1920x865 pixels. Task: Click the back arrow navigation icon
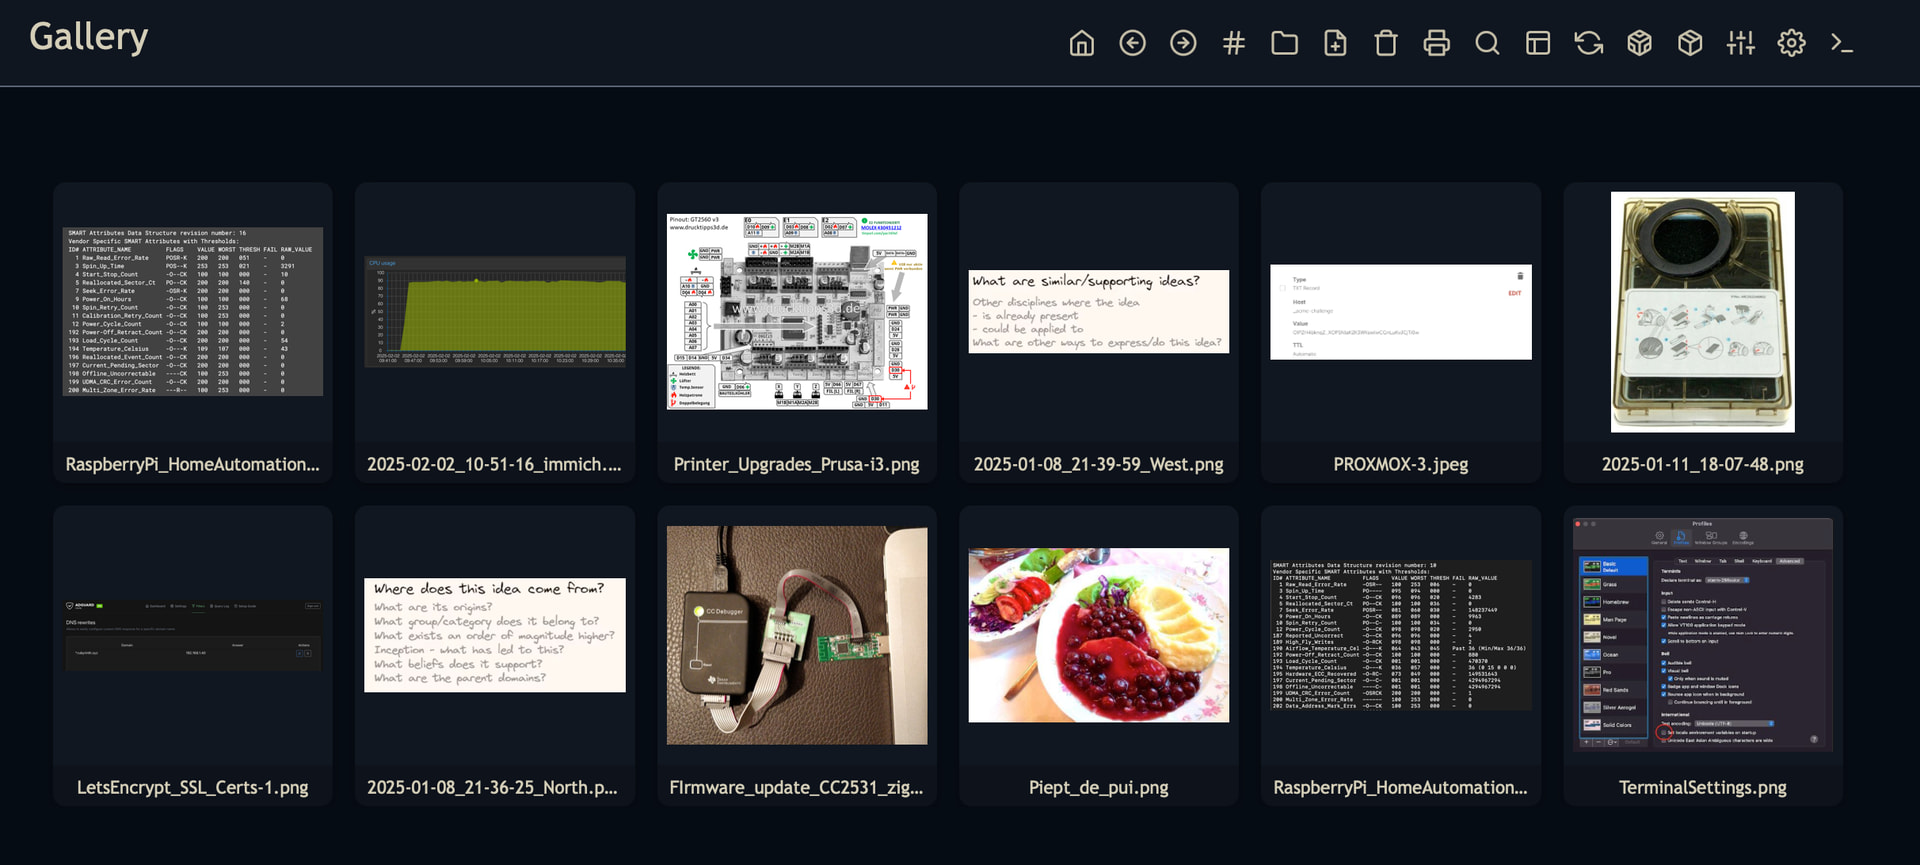(x=1132, y=43)
